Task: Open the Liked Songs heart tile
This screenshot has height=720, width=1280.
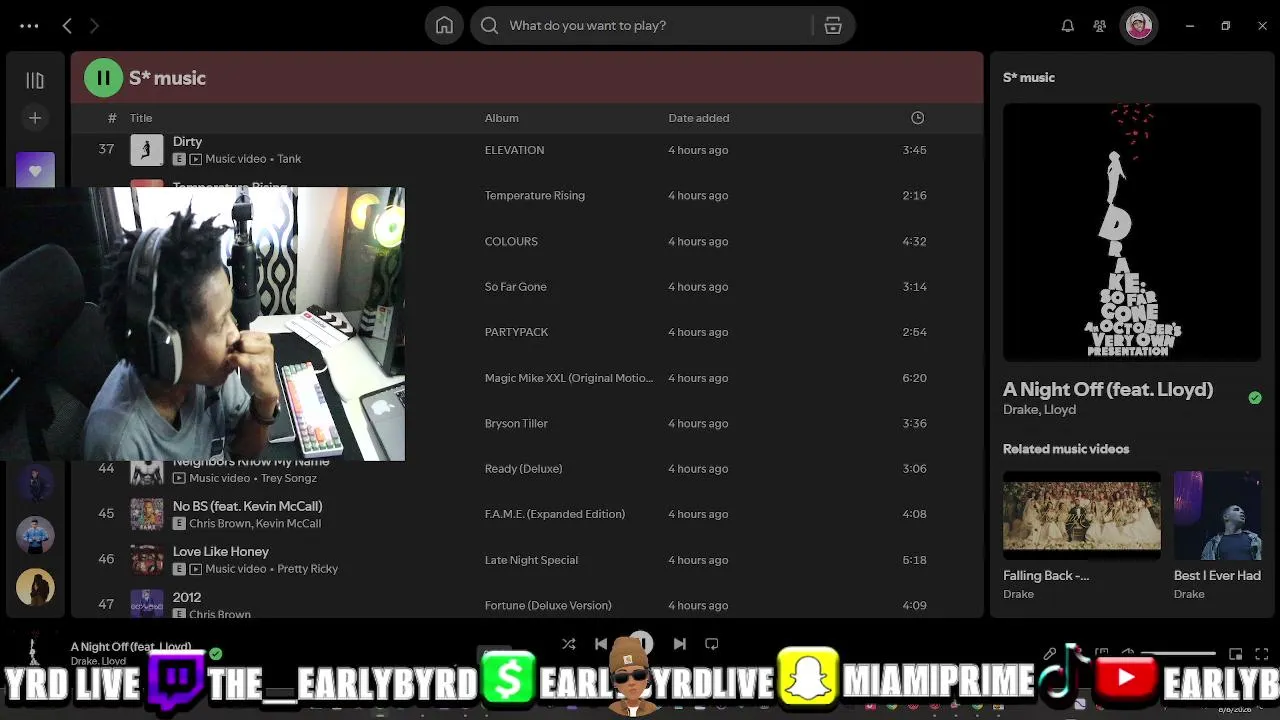Action: (x=35, y=170)
